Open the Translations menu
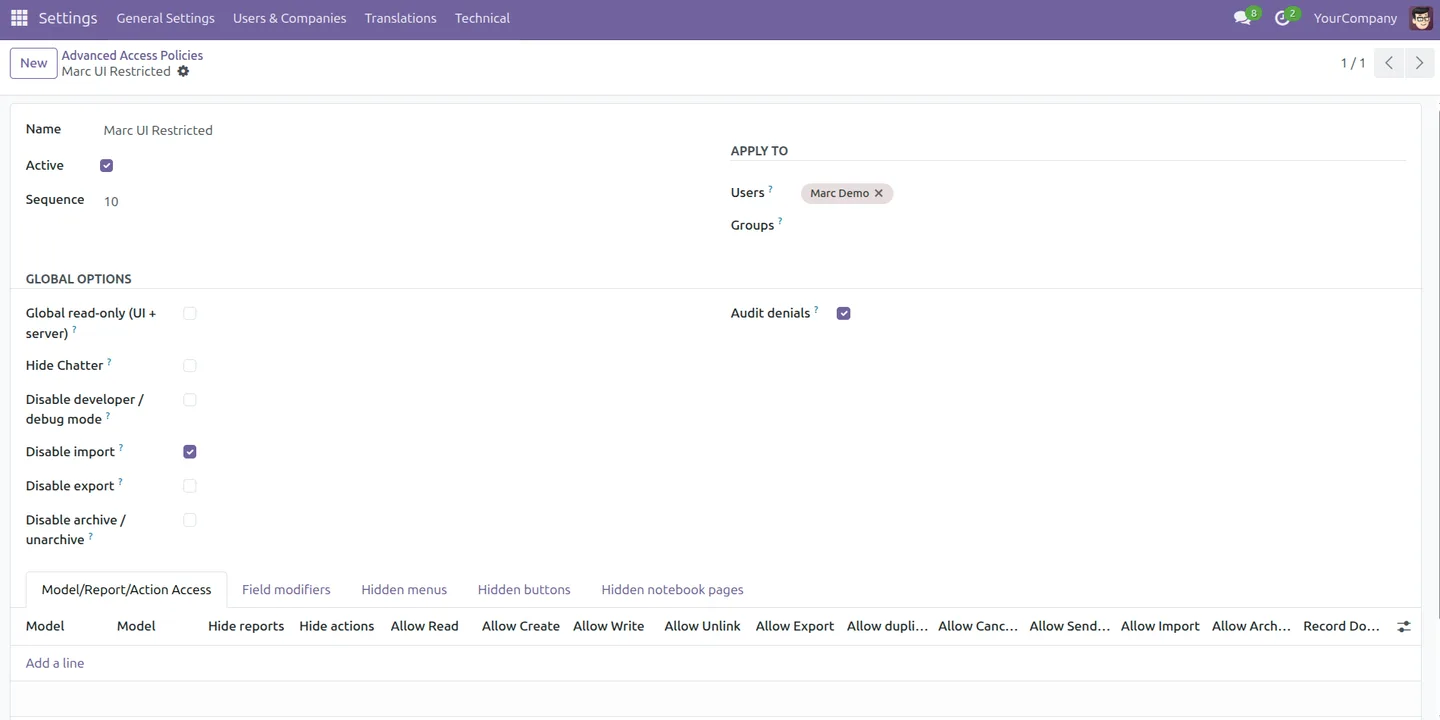The width and height of the screenshot is (1440, 720). coord(401,18)
